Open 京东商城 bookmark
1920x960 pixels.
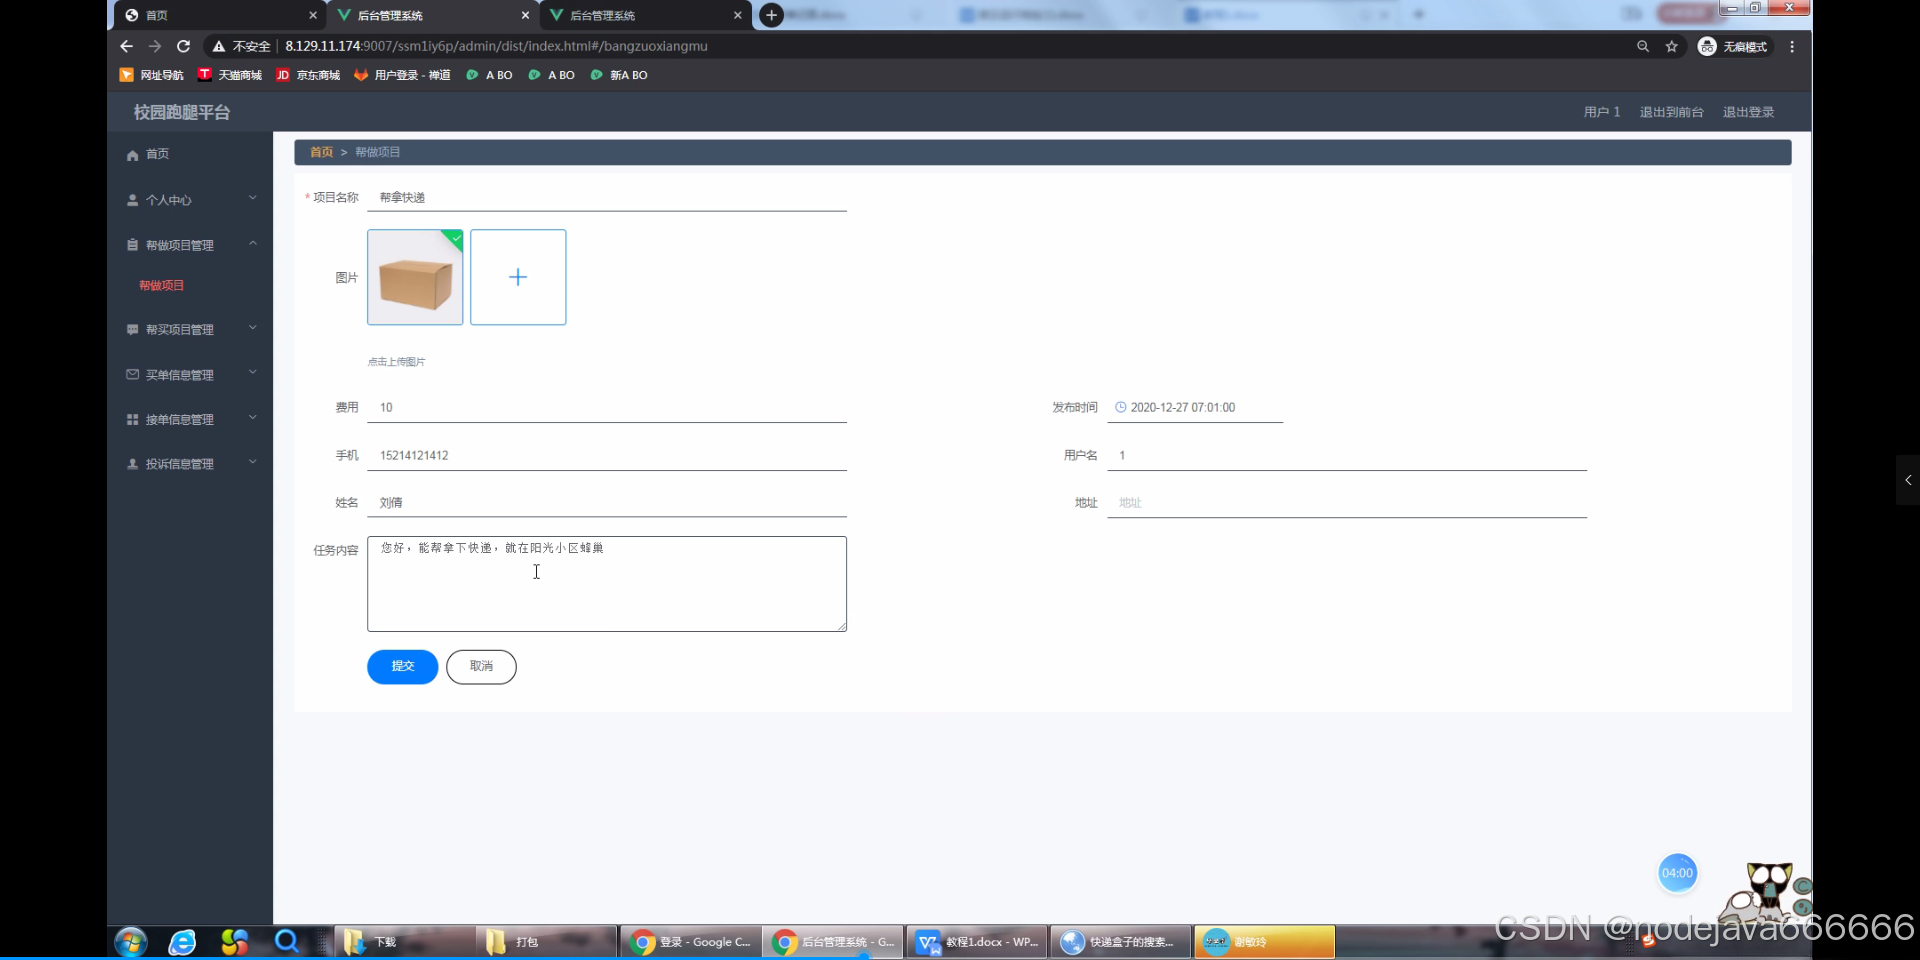click(308, 75)
